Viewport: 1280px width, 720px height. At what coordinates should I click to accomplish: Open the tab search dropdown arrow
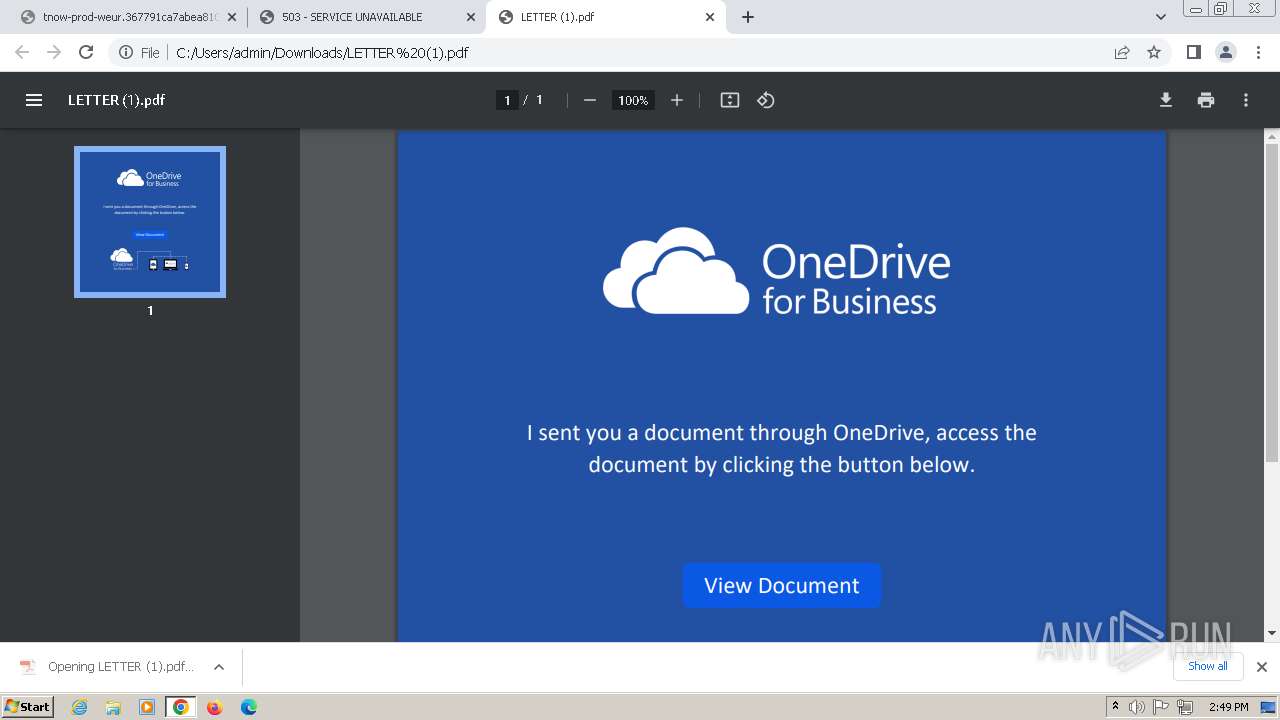tap(1161, 17)
